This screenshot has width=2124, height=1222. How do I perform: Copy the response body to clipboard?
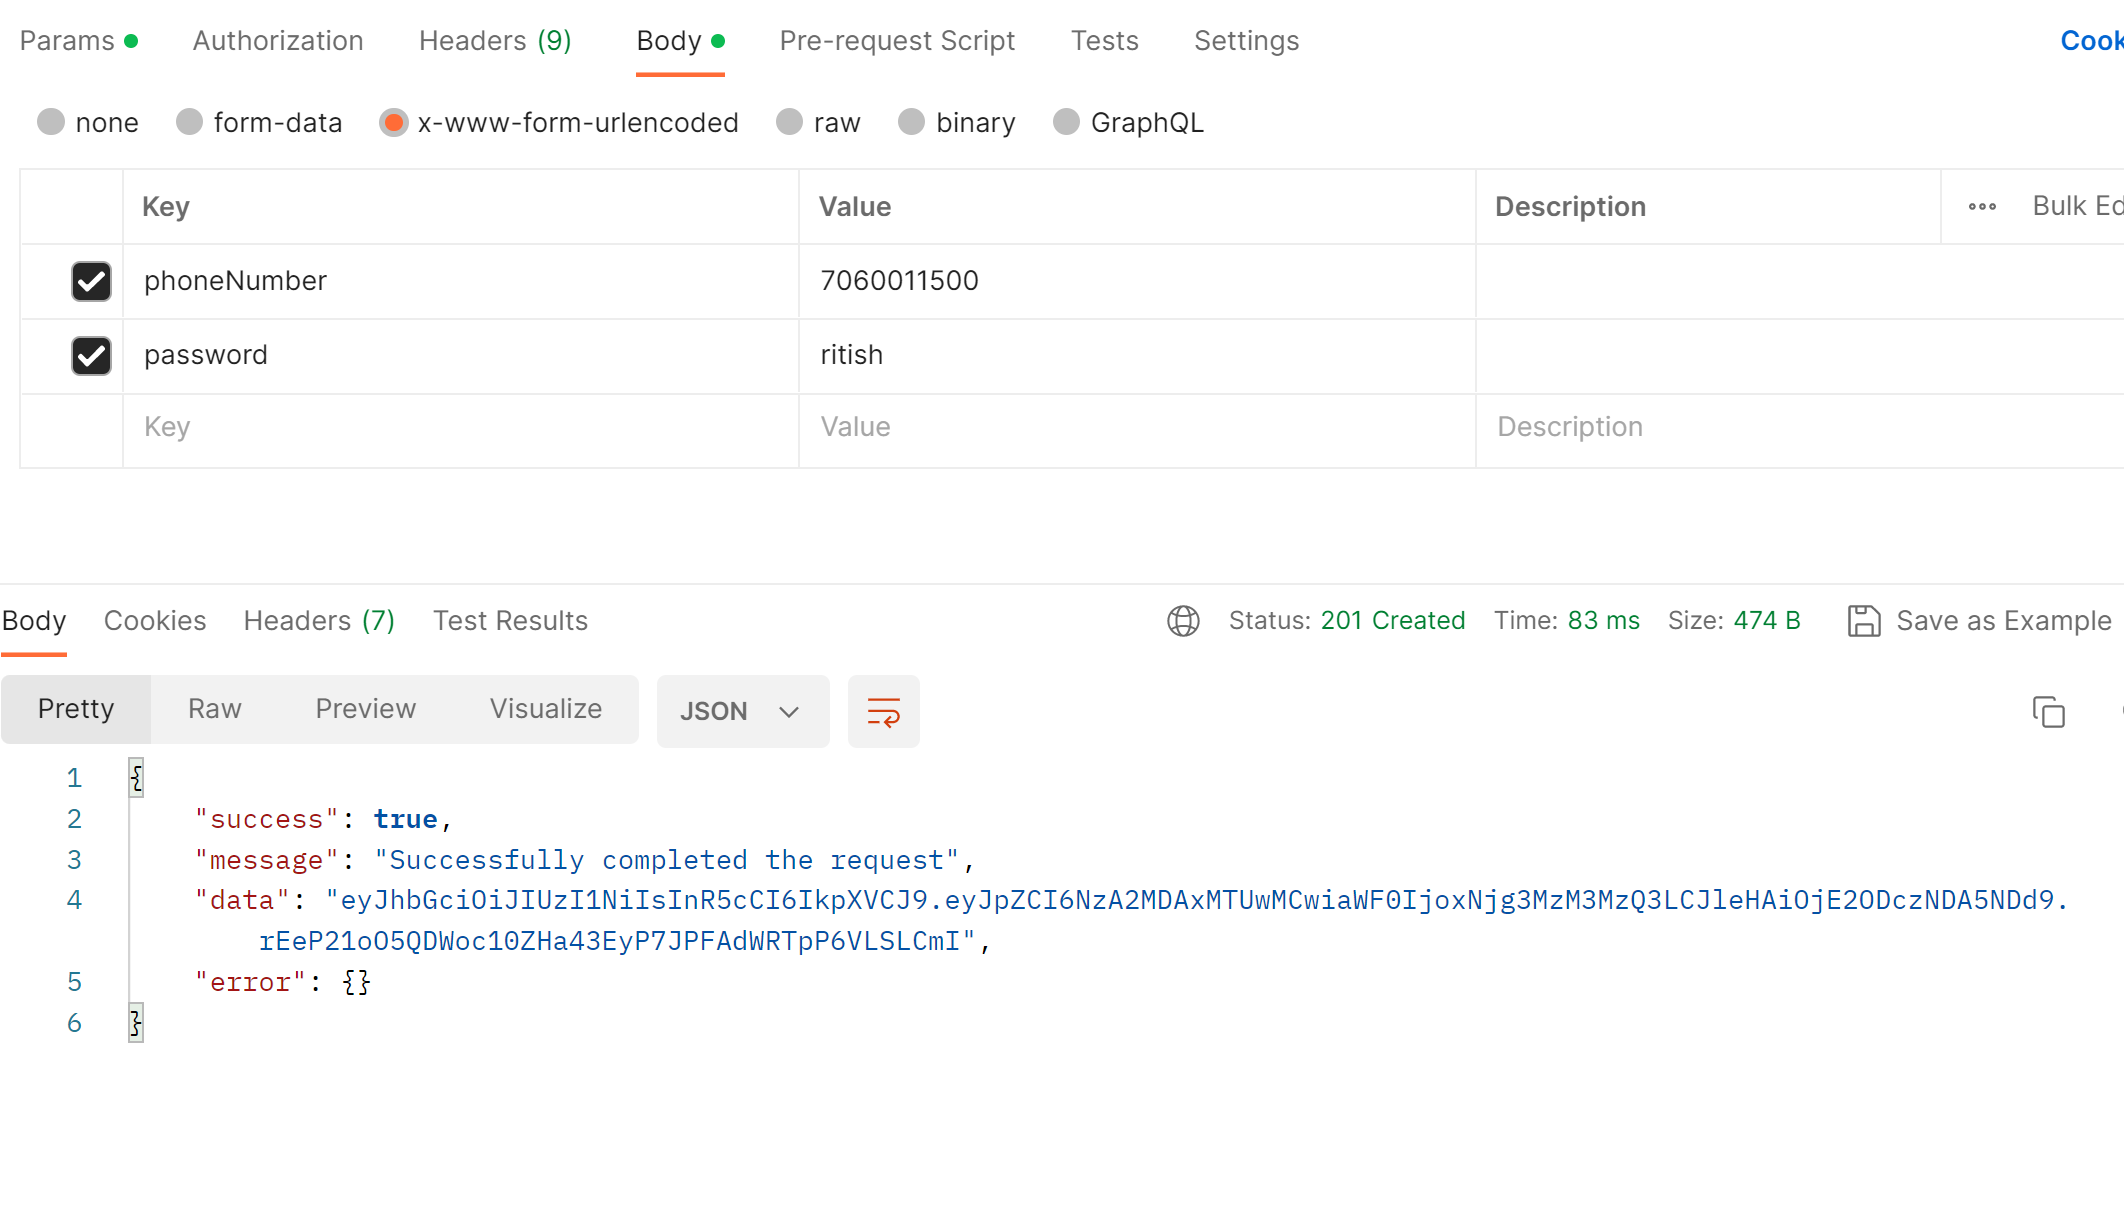pyautogui.click(x=2049, y=711)
